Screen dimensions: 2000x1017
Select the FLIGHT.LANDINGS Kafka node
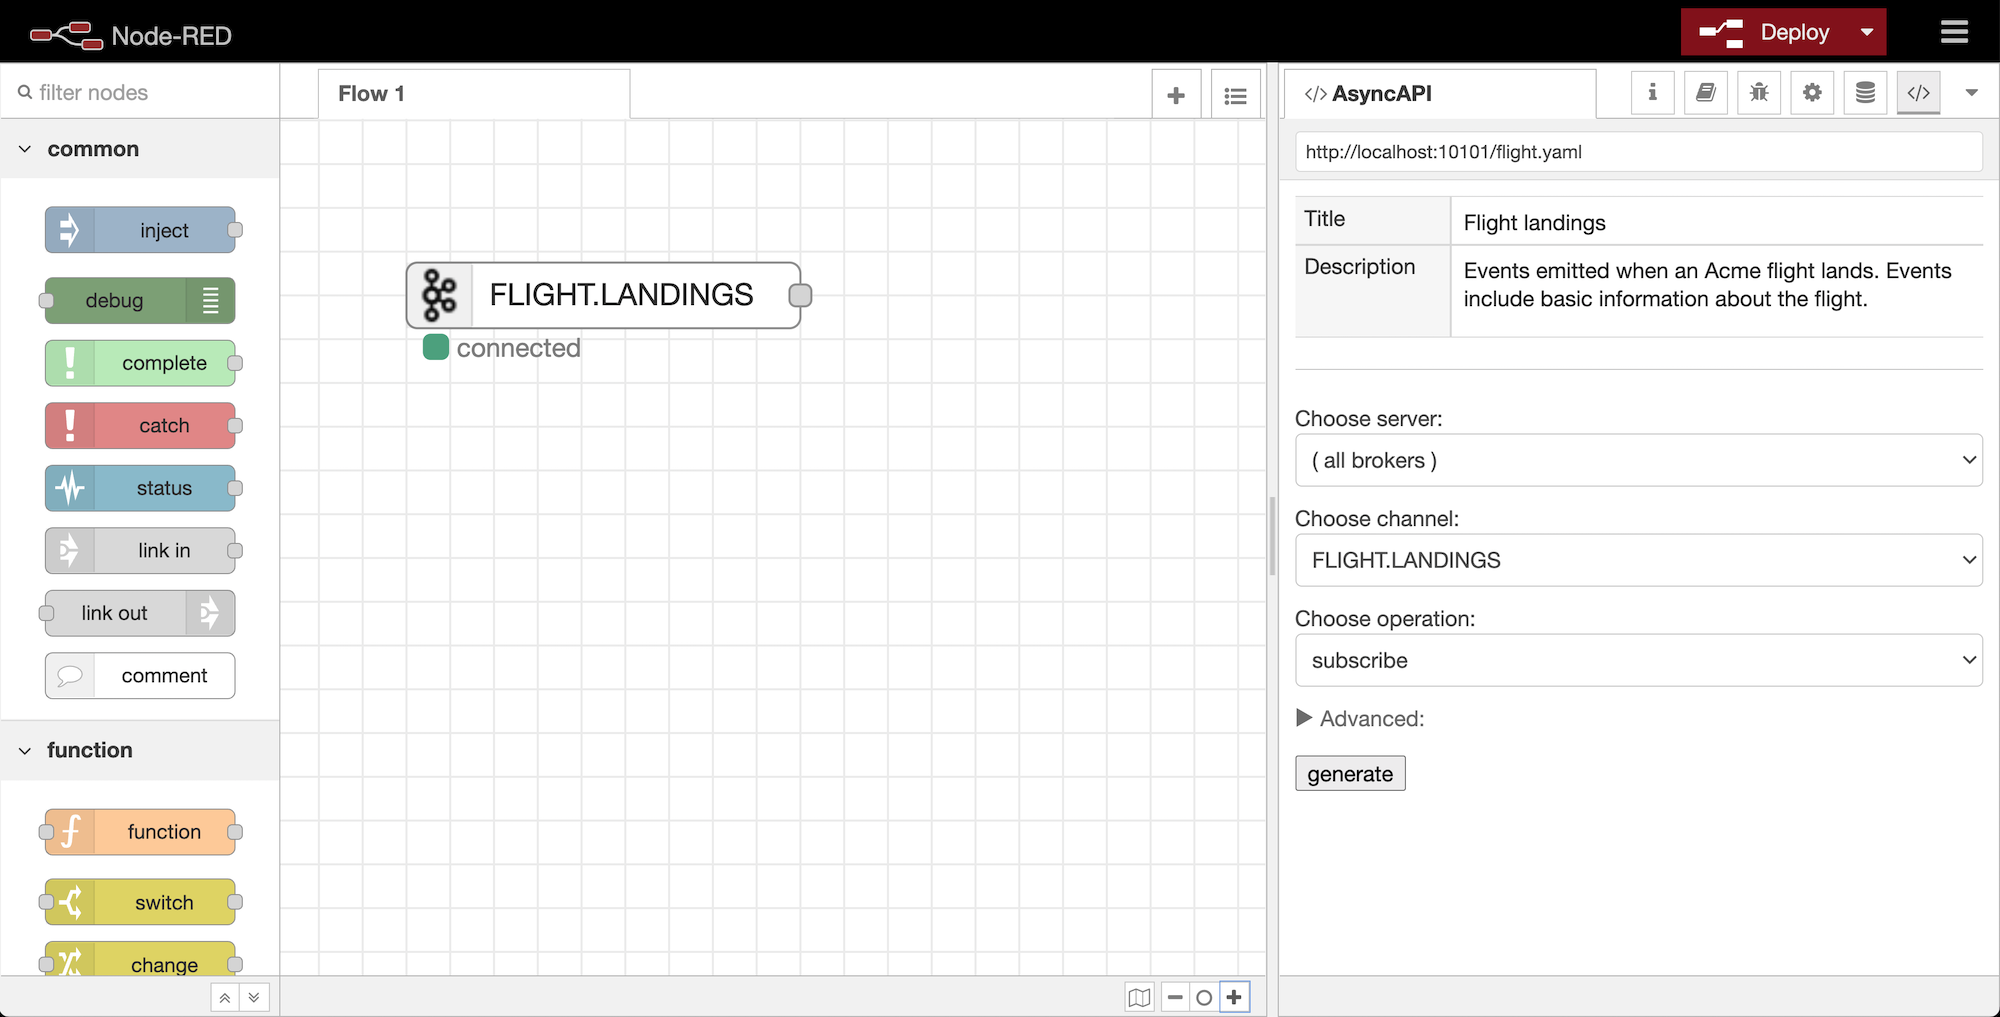coord(603,295)
